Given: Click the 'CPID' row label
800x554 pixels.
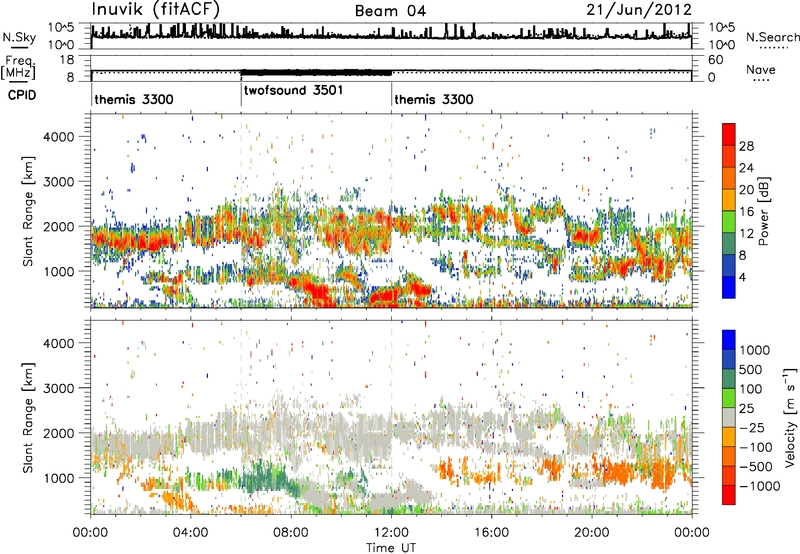Looking at the screenshot, I should (x=22, y=95).
